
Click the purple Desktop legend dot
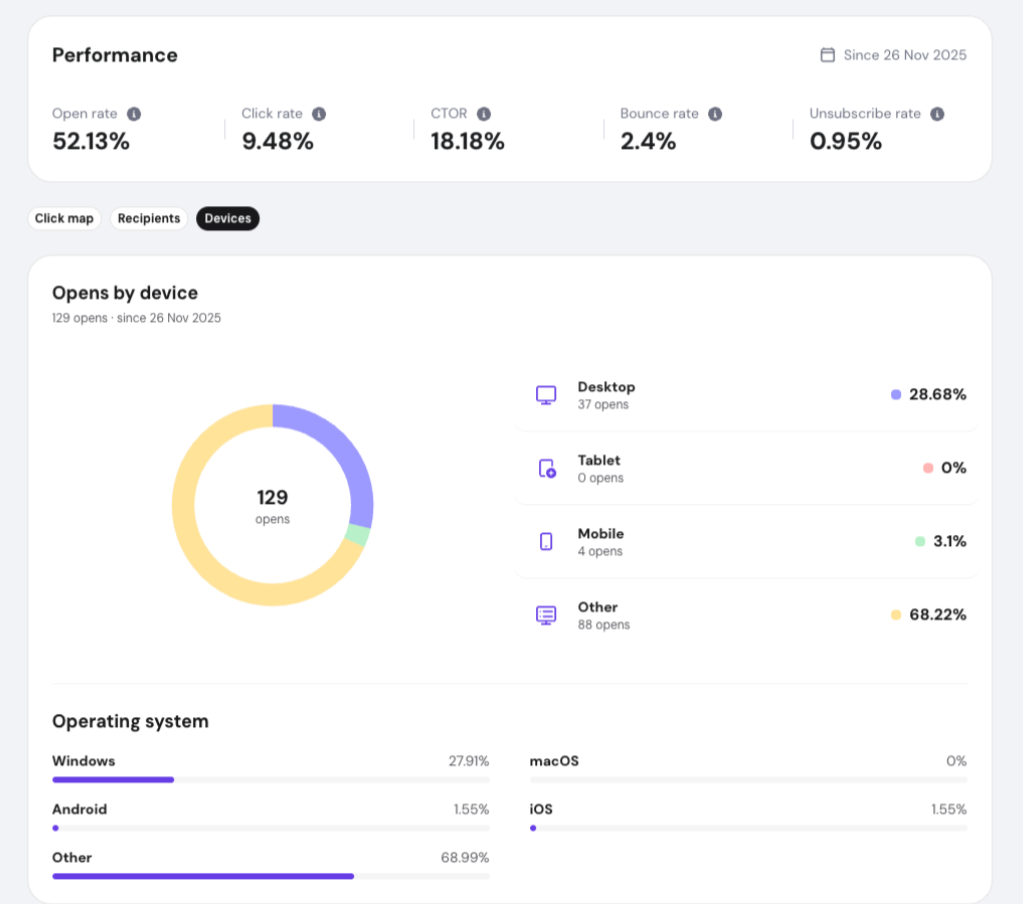896,395
